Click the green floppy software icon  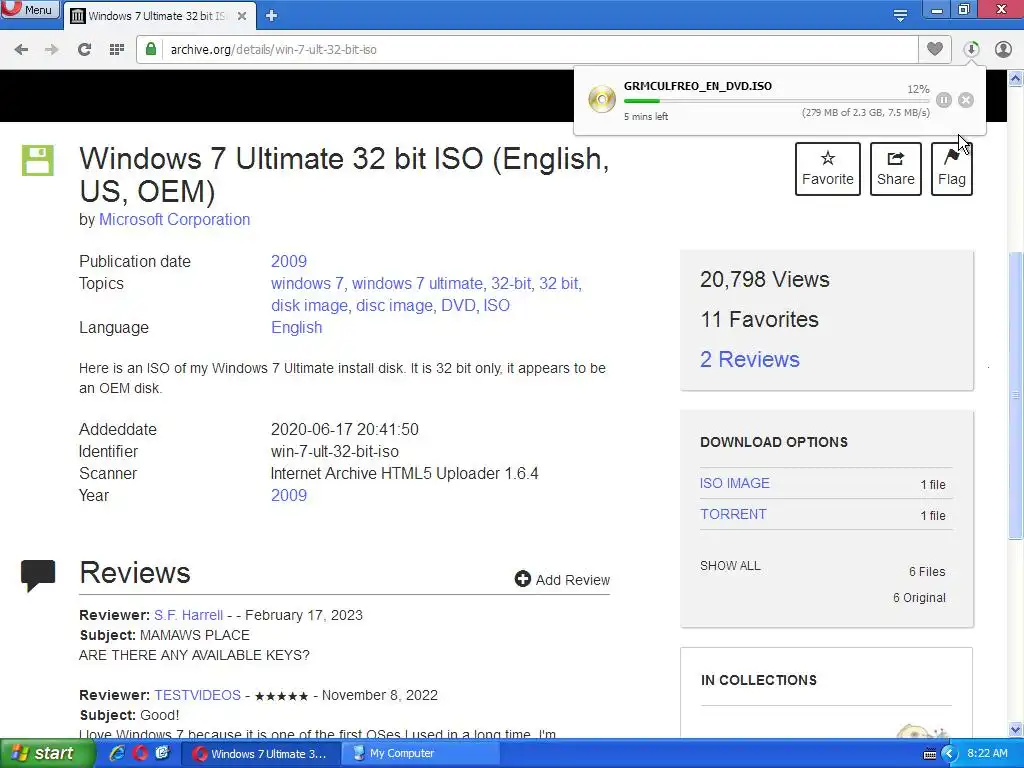pyautogui.click(x=38, y=161)
